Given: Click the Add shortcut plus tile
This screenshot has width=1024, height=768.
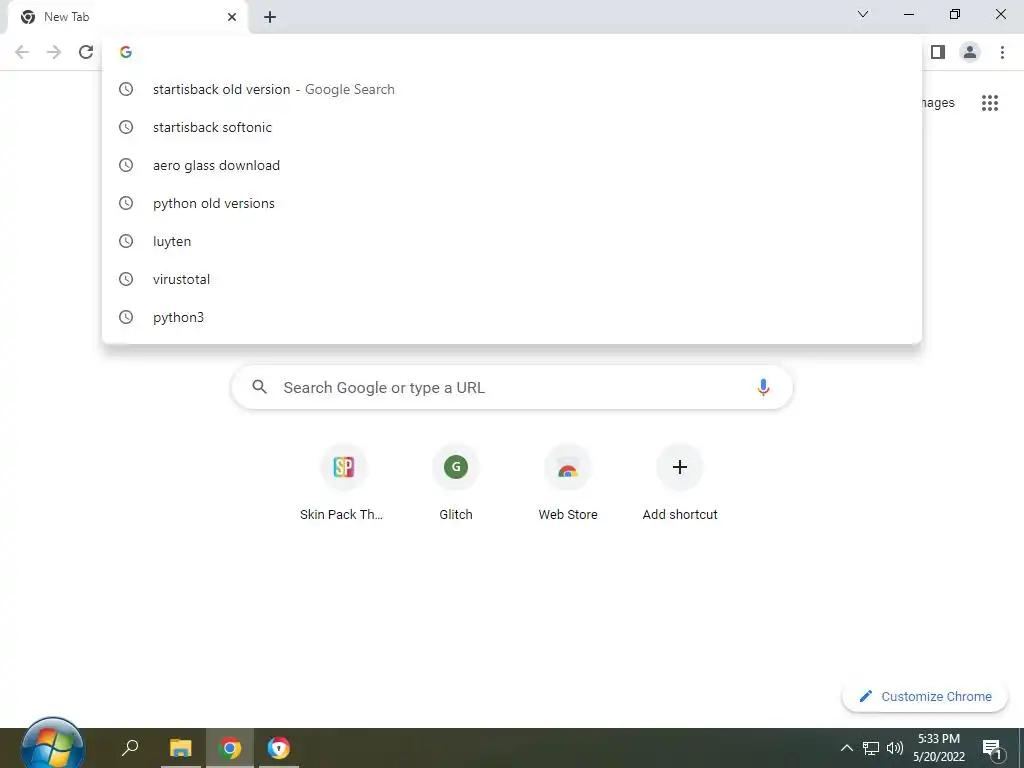Looking at the screenshot, I should pyautogui.click(x=680, y=483).
